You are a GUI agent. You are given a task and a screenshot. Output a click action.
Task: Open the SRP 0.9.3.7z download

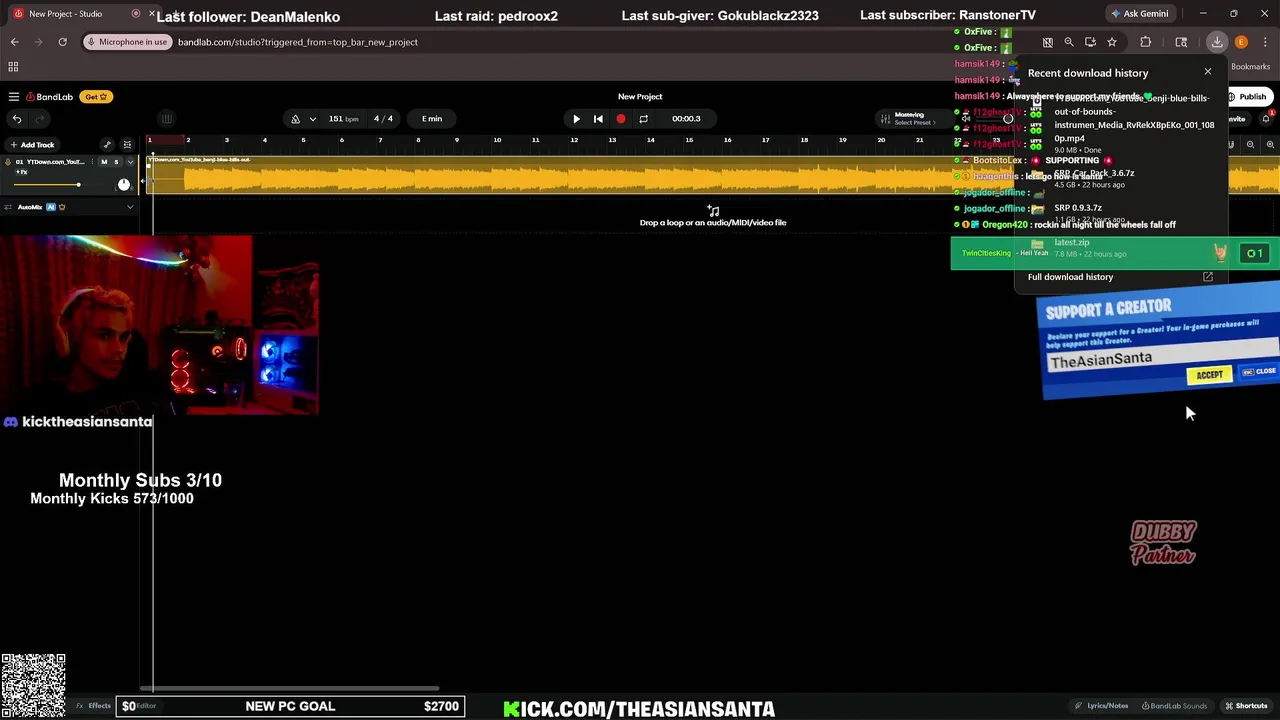coord(1120,213)
